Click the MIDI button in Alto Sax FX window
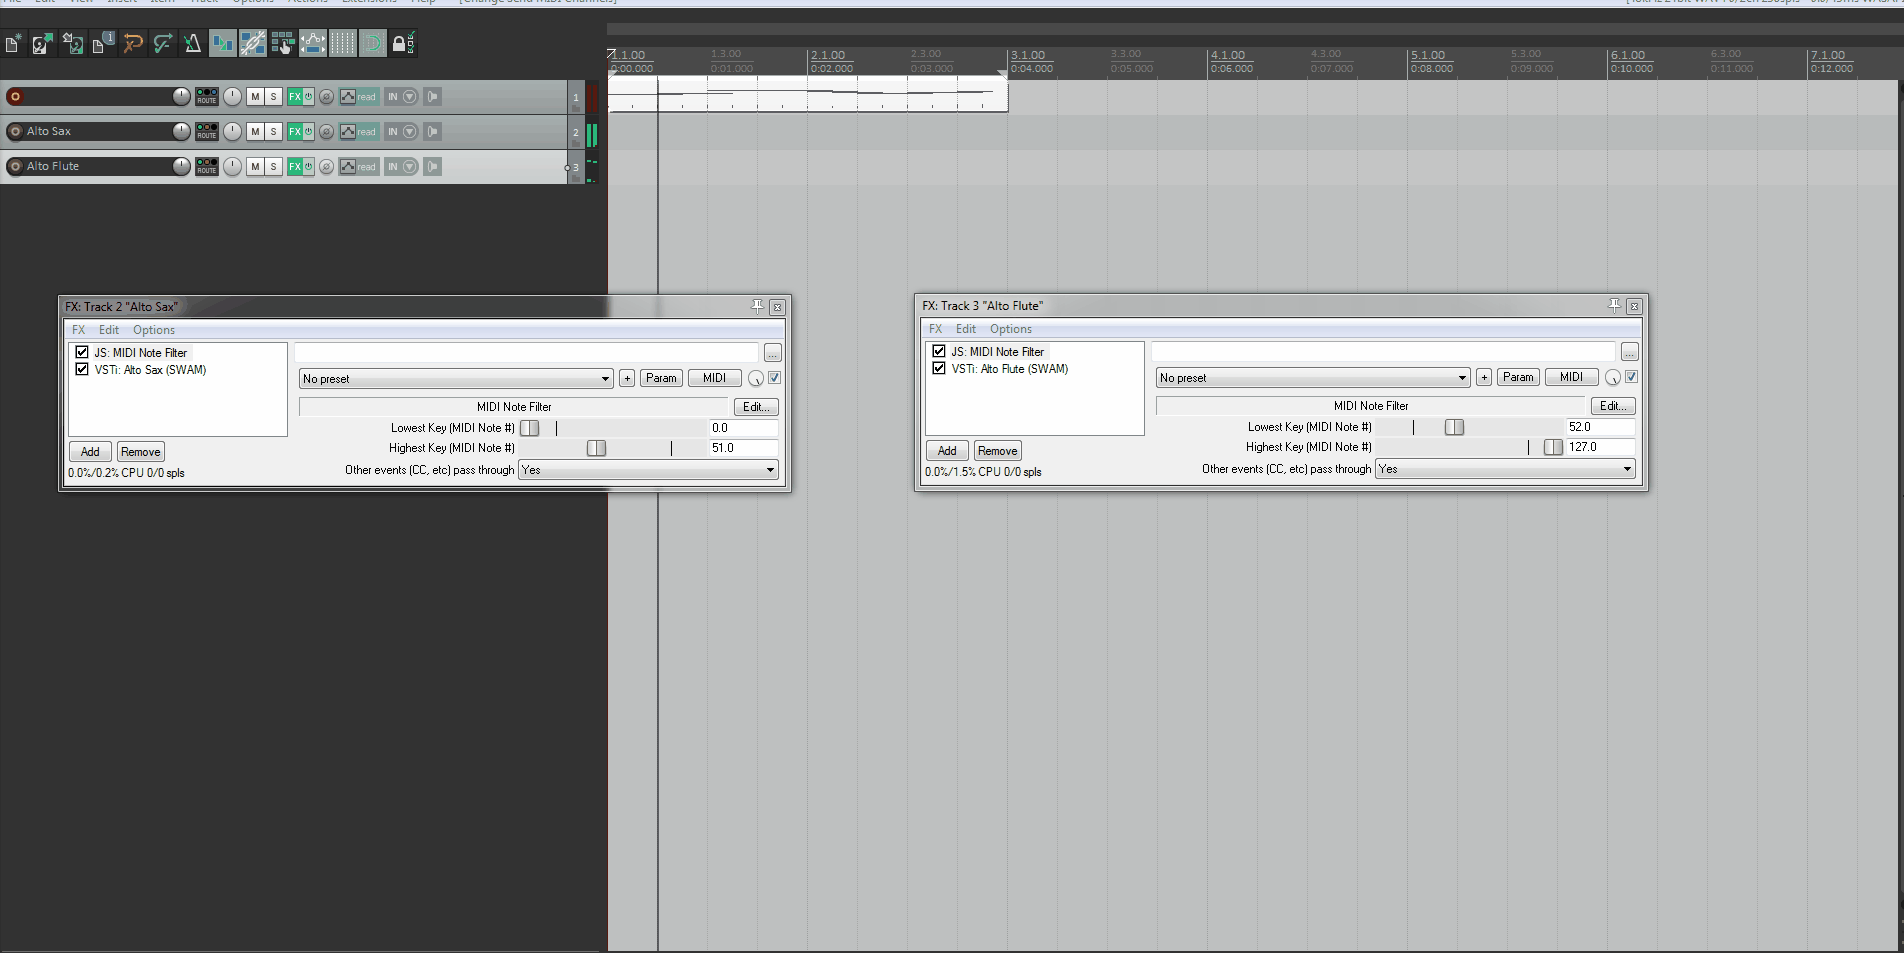Screen dimensions: 1904x953 (x=715, y=378)
